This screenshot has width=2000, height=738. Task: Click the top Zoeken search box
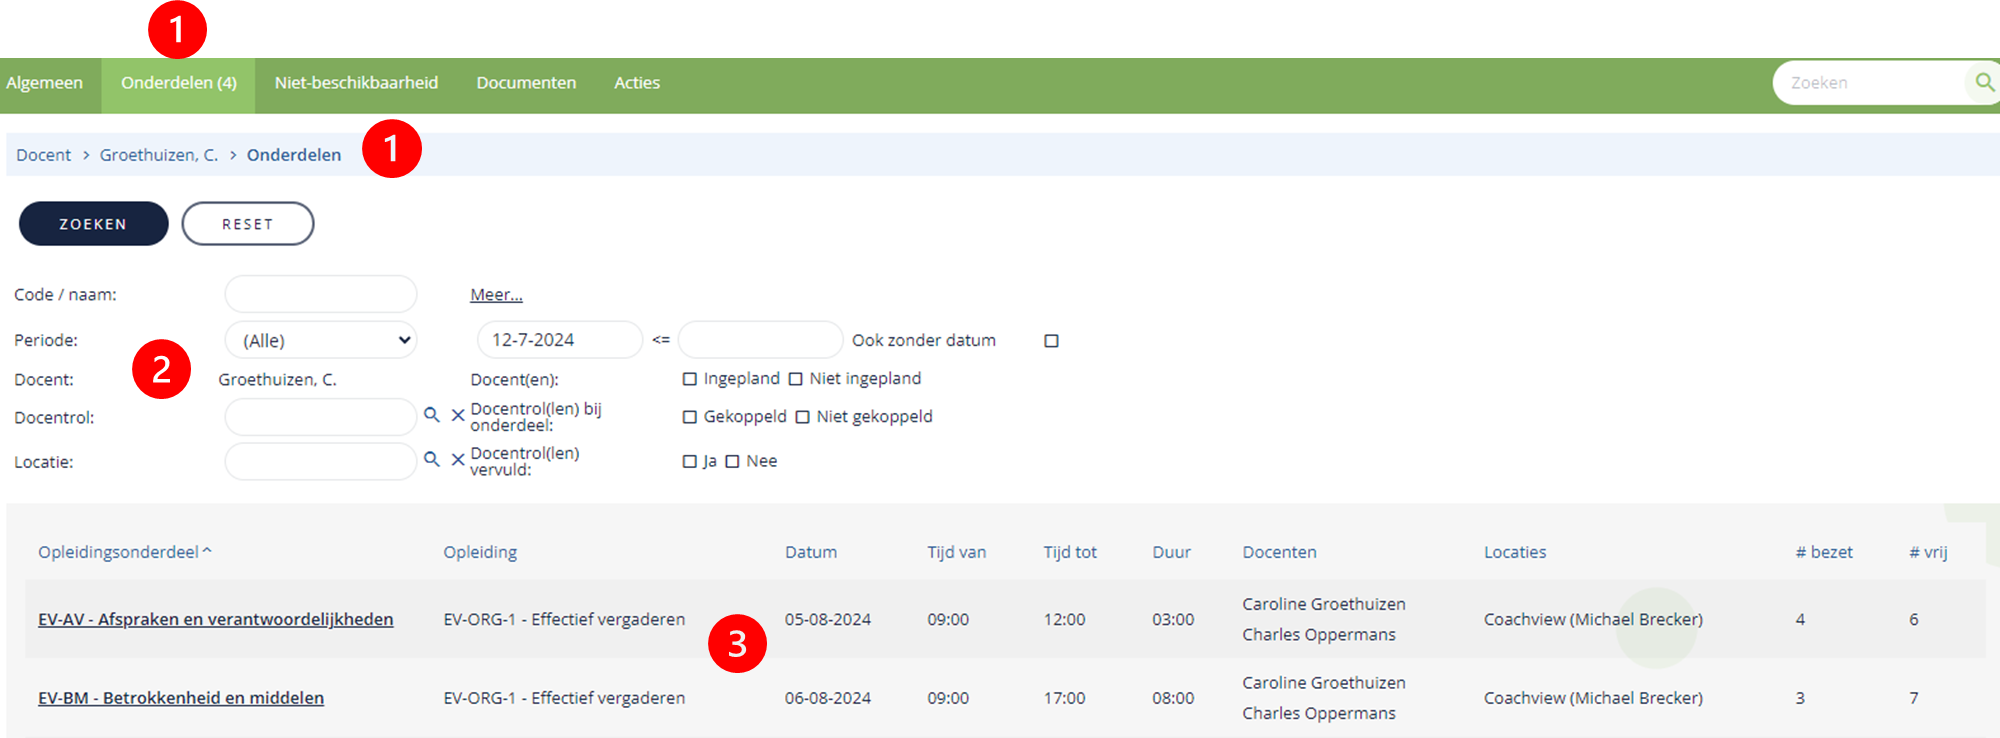(1870, 83)
